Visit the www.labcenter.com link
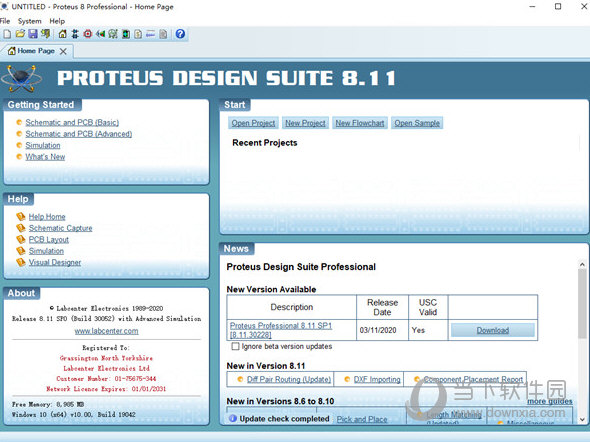This screenshot has height=442, width=590. point(106,331)
